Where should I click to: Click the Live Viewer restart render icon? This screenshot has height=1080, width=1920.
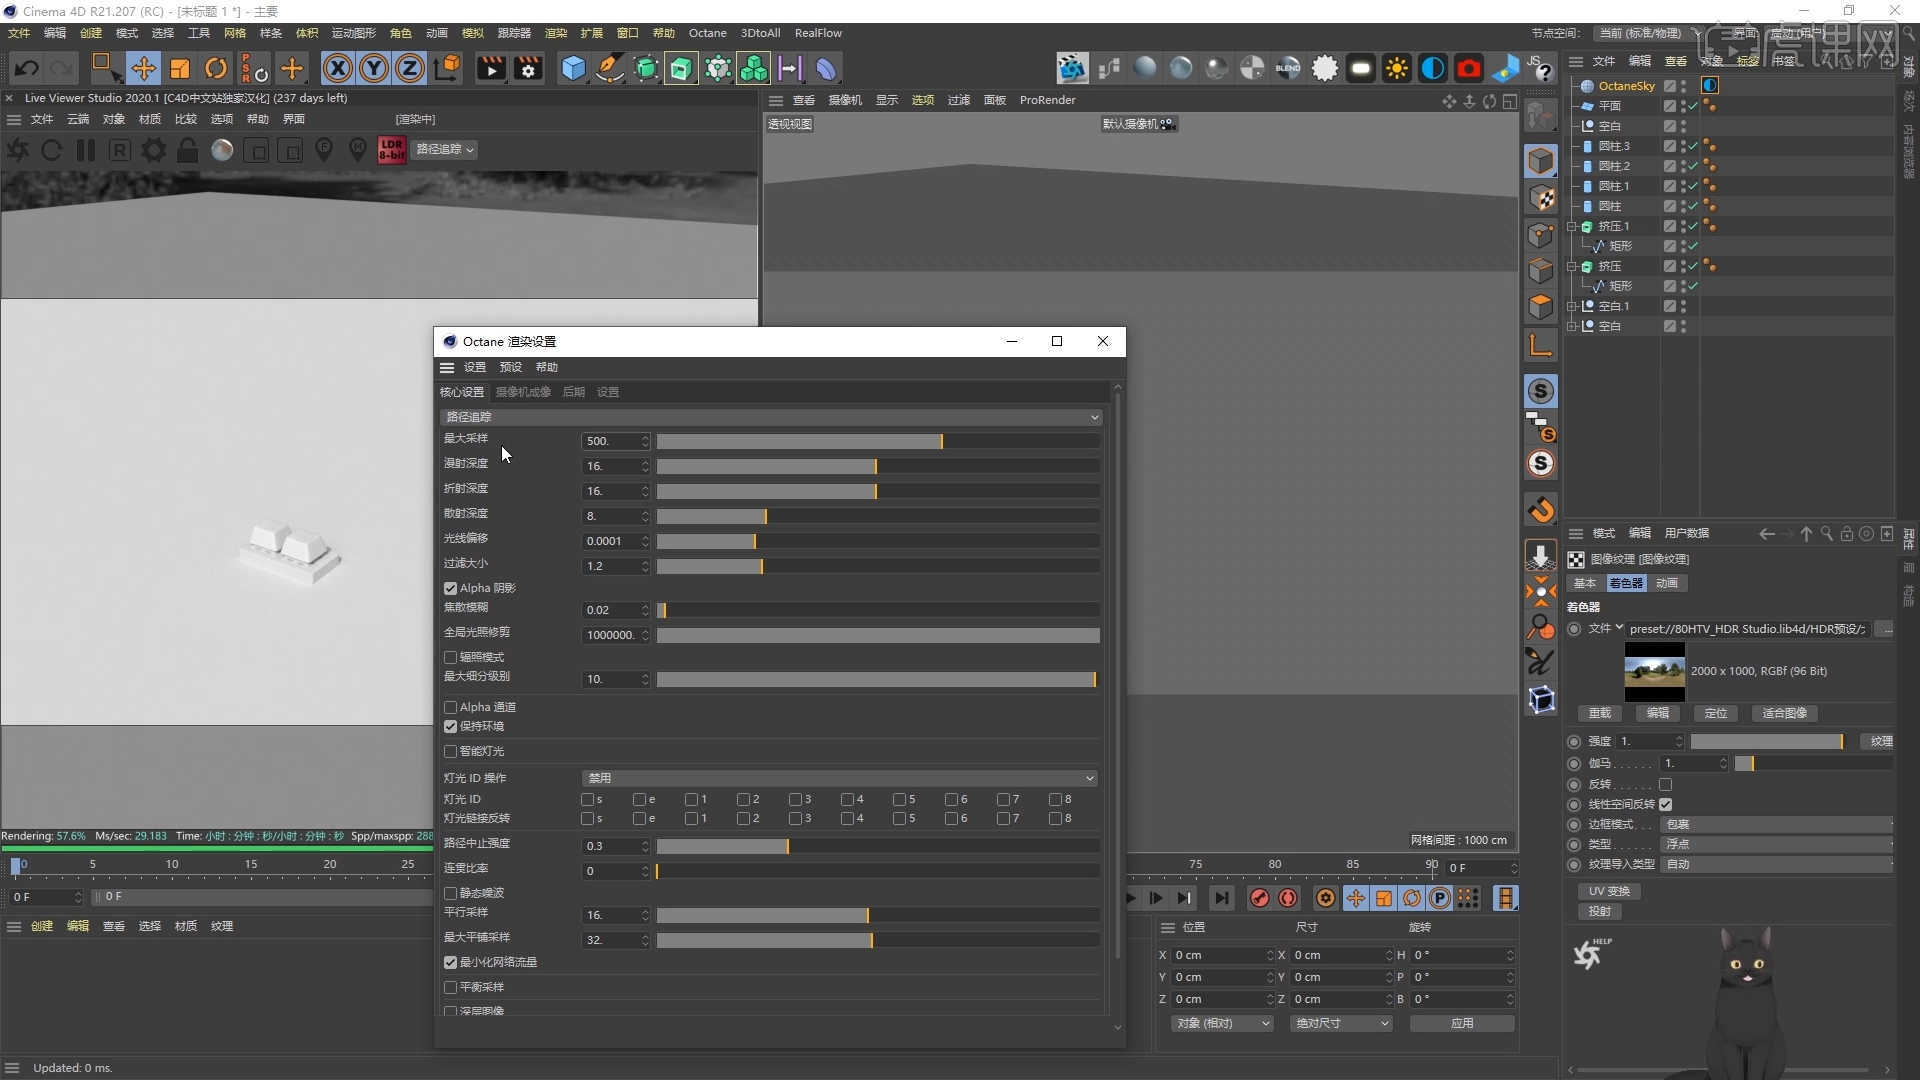click(x=51, y=150)
